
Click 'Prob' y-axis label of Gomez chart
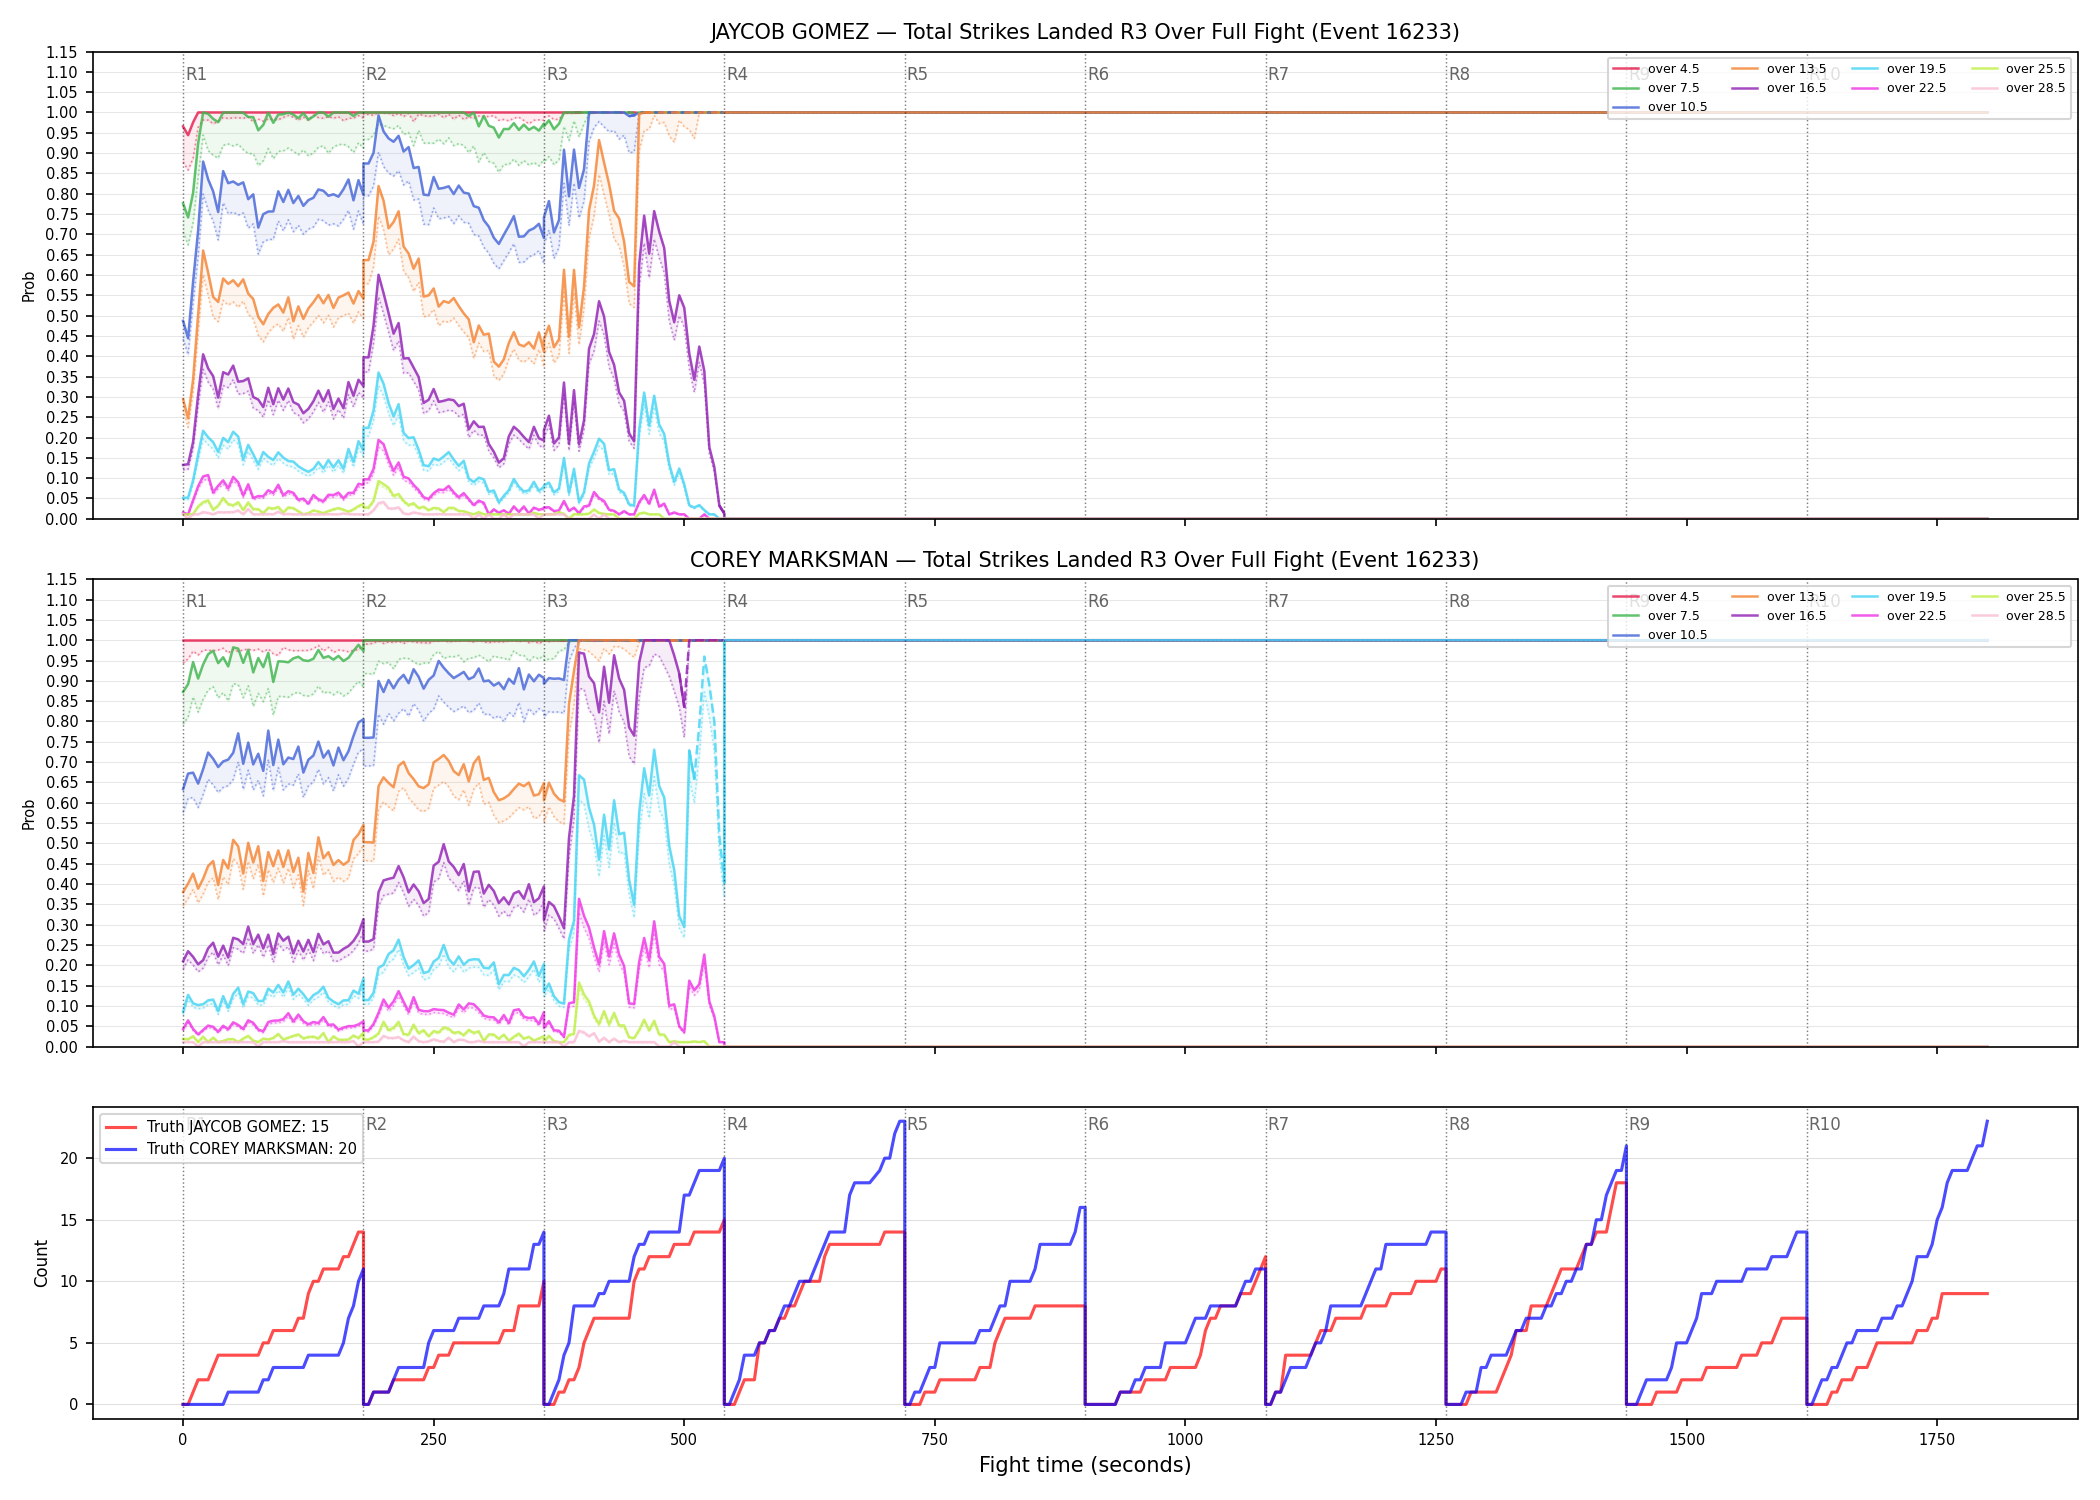pos(29,286)
